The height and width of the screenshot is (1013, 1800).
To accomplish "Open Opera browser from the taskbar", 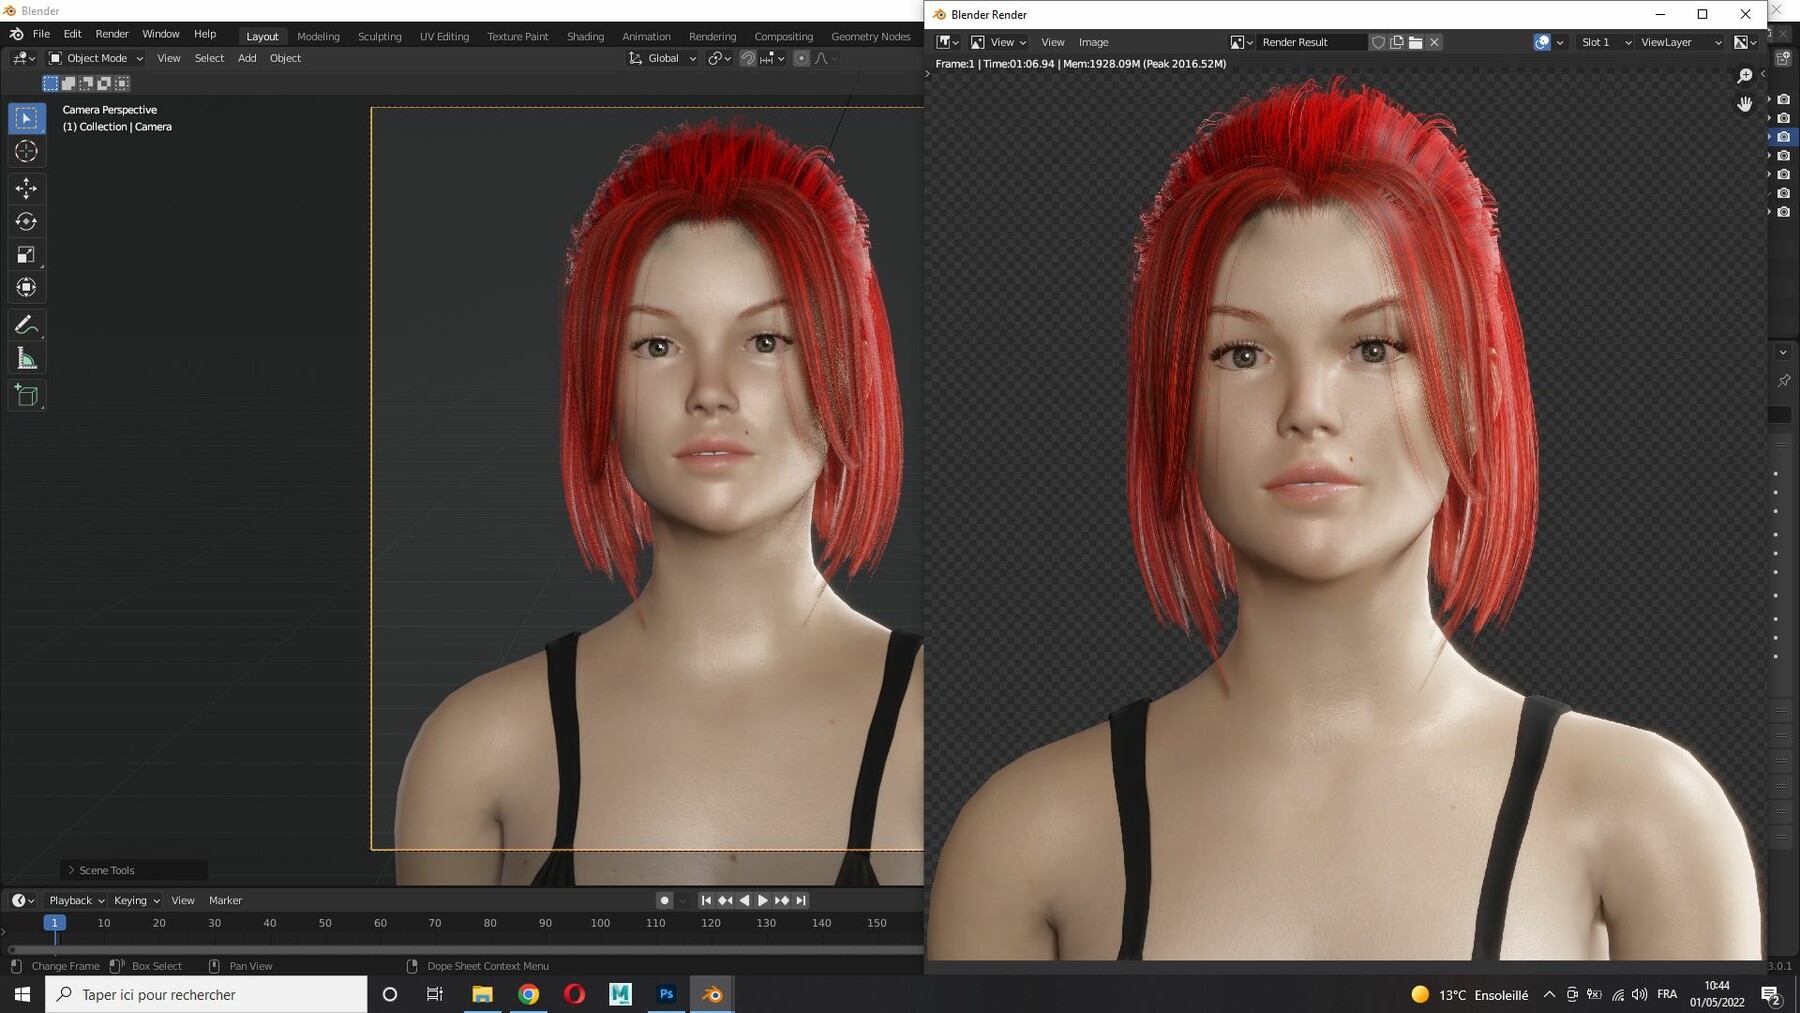I will point(574,994).
